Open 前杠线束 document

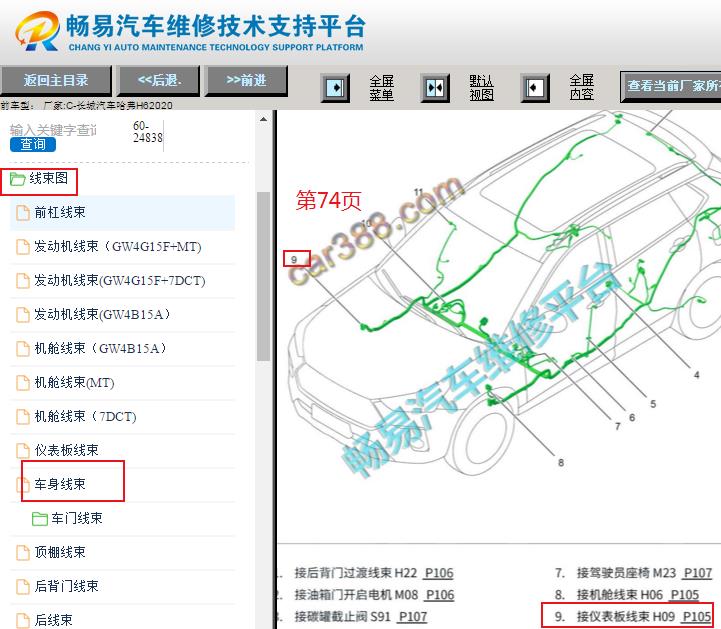point(122,212)
